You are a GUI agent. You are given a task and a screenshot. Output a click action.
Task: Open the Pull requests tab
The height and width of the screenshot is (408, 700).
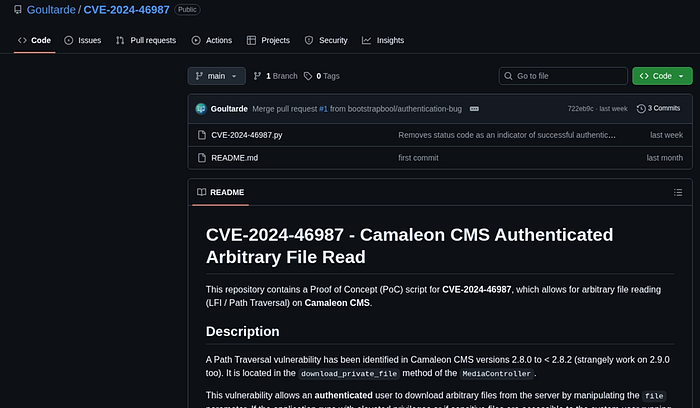click(x=146, y=40)
